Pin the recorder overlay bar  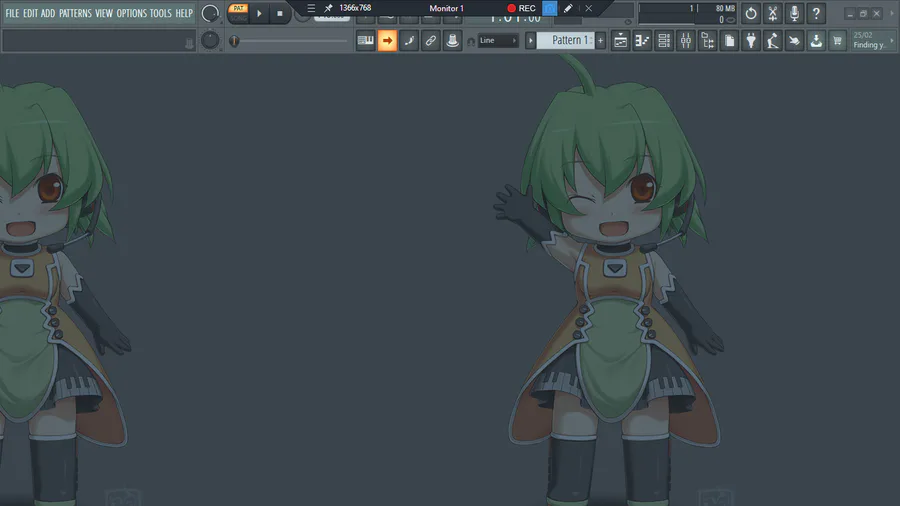click(328, 8)
